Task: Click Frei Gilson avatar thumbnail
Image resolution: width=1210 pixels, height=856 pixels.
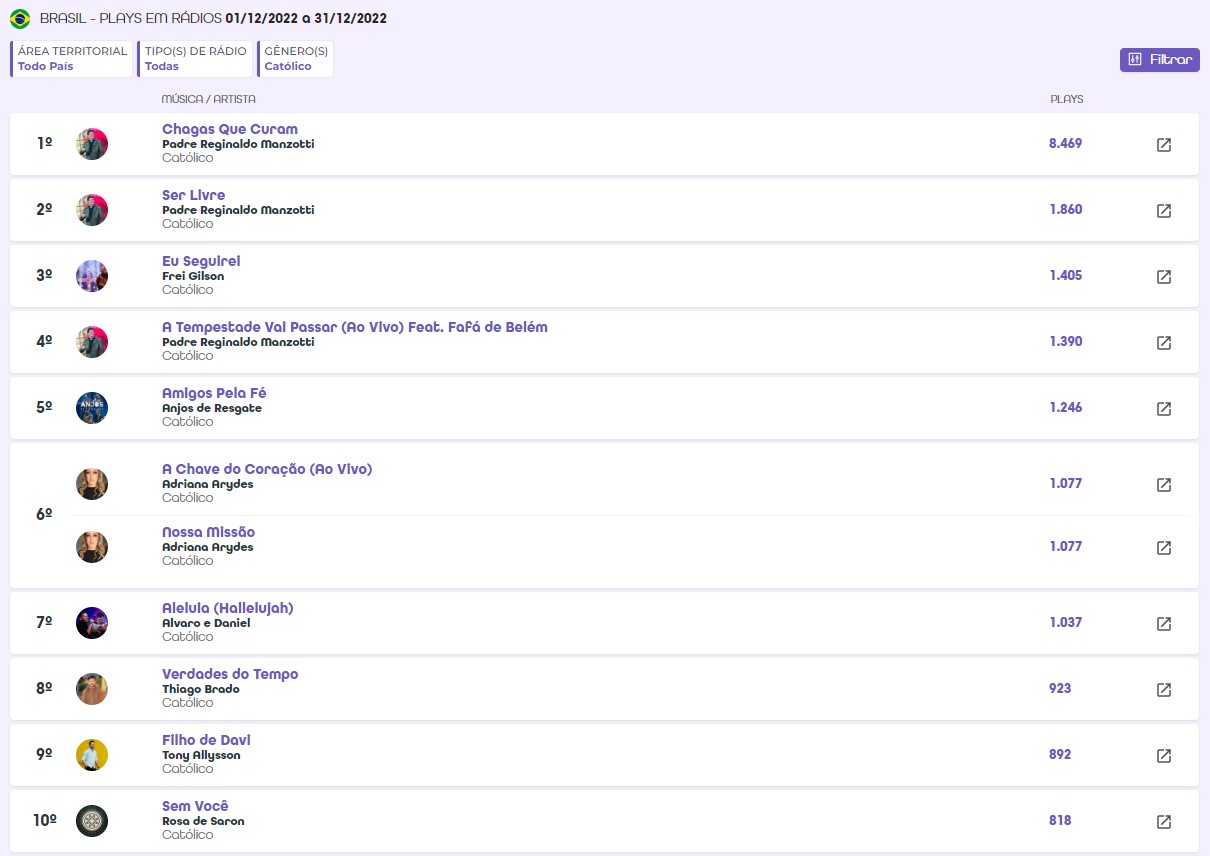Action: click(x=92, y=276)
